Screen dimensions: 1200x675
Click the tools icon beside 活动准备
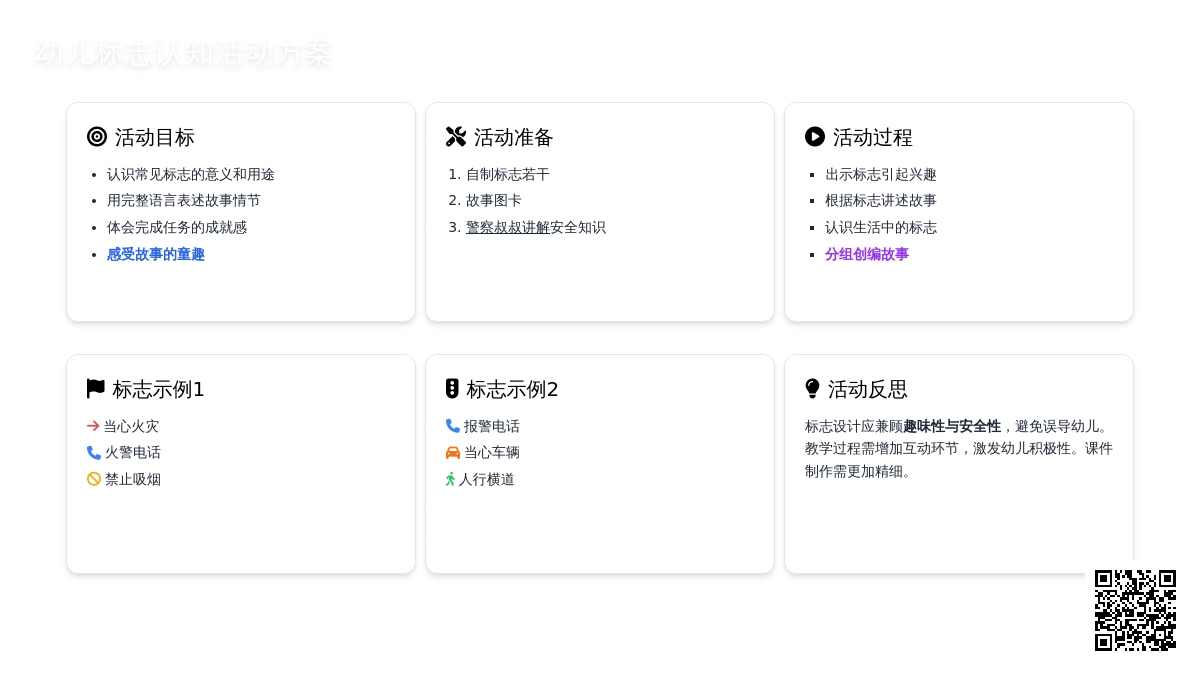(456, 137)
